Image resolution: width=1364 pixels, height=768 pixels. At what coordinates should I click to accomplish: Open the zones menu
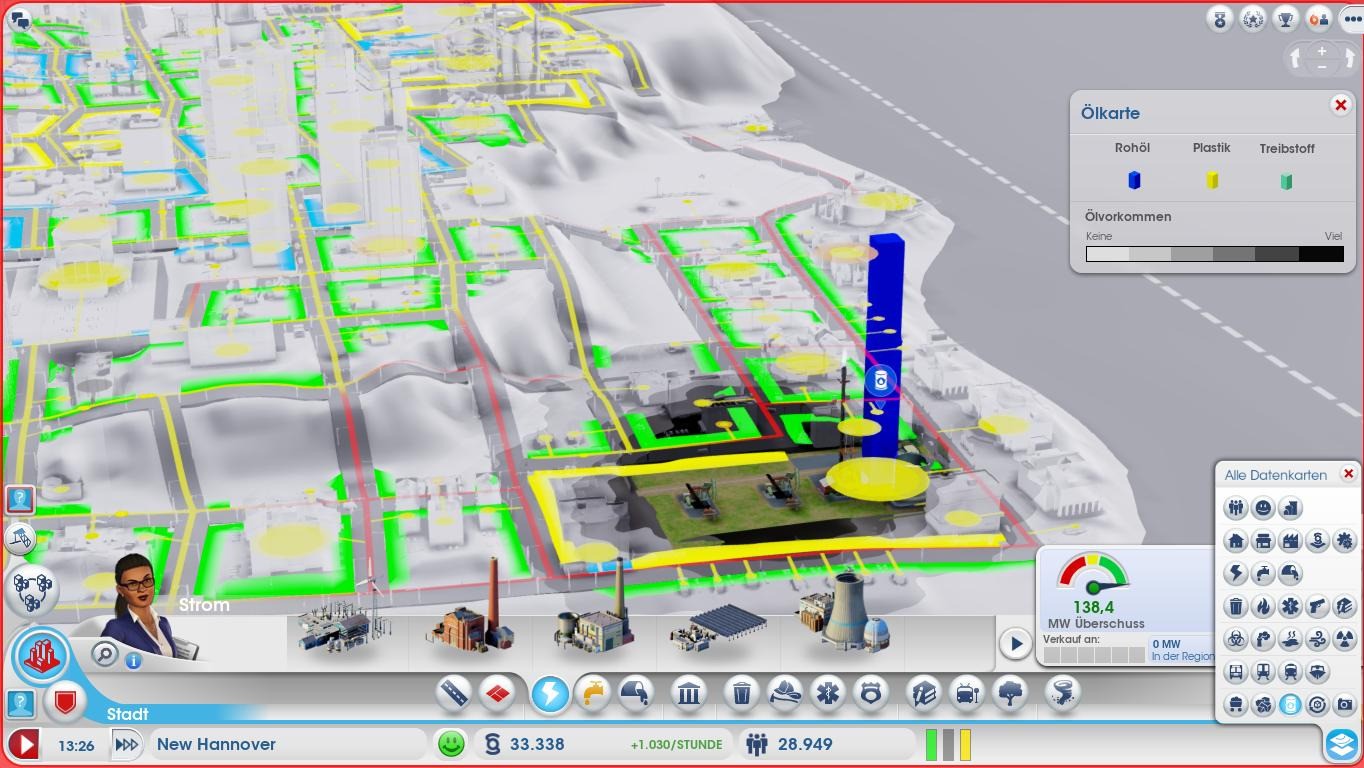497,693
